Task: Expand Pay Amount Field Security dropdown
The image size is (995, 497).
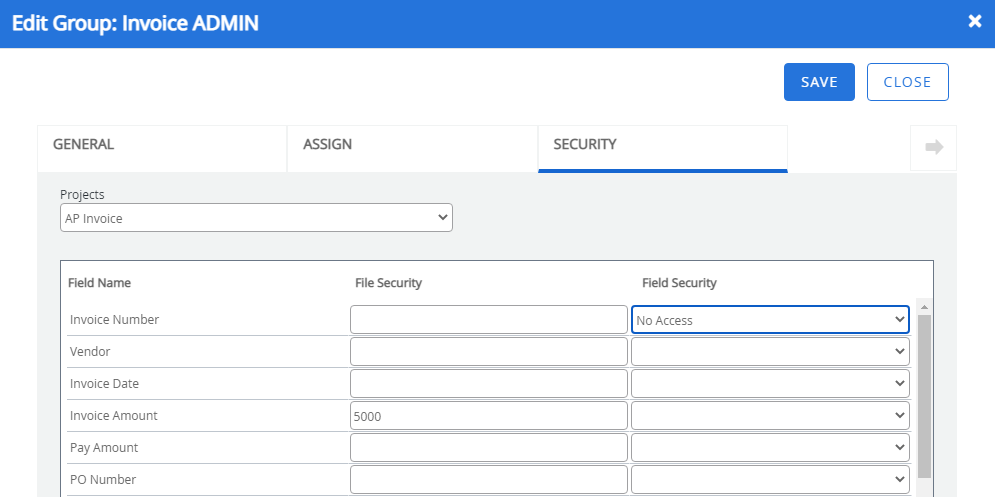Action: 769,448
